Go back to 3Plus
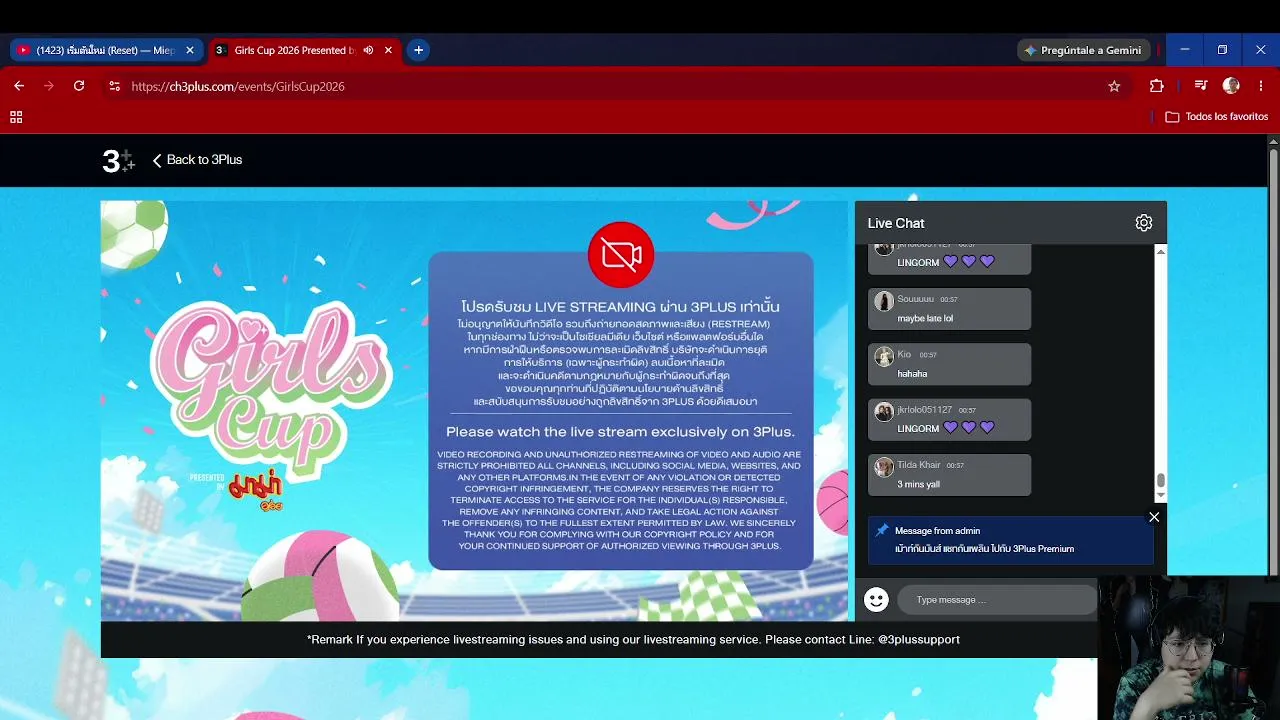This screenshot has width=1280, height=720. (197, 160)
